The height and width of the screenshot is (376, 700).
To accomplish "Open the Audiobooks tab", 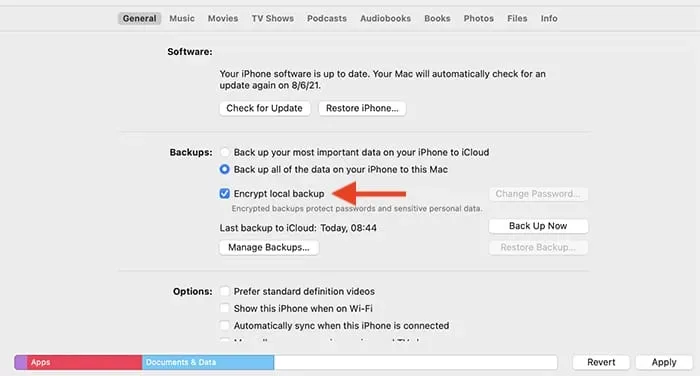I will coord(385,18).
